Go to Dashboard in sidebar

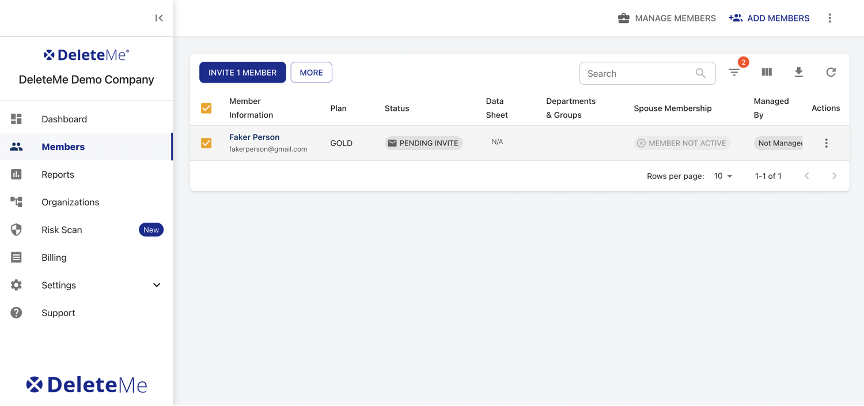(64, 119)
